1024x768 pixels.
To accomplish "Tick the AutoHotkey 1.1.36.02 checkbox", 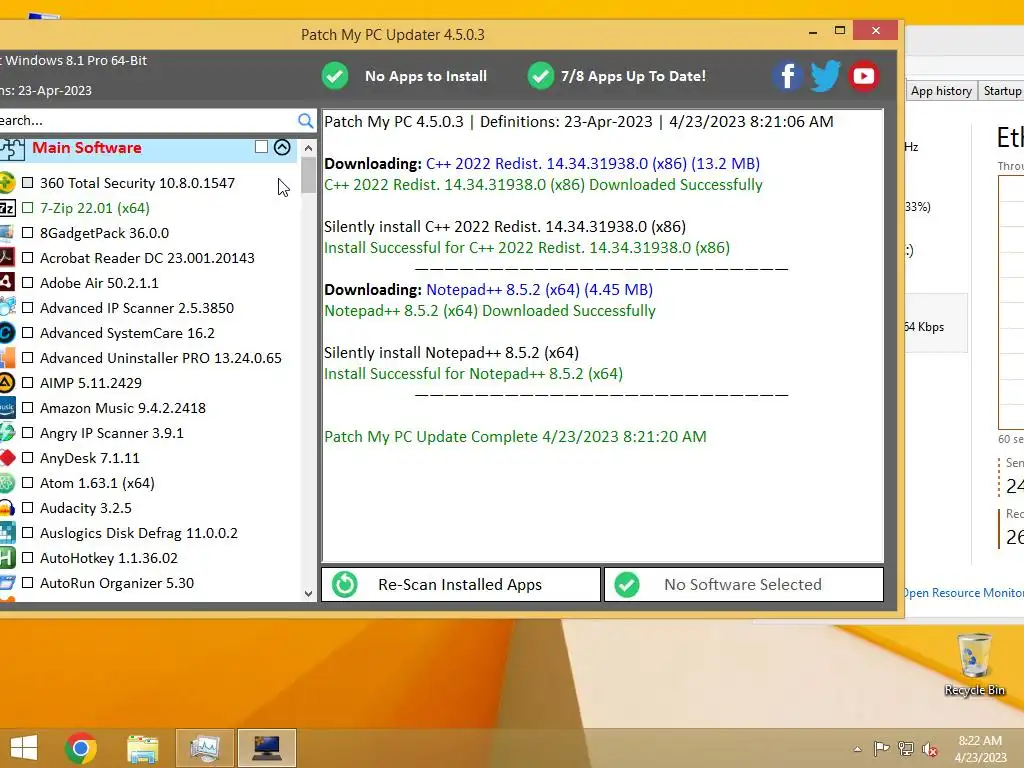I will point(27,558).
